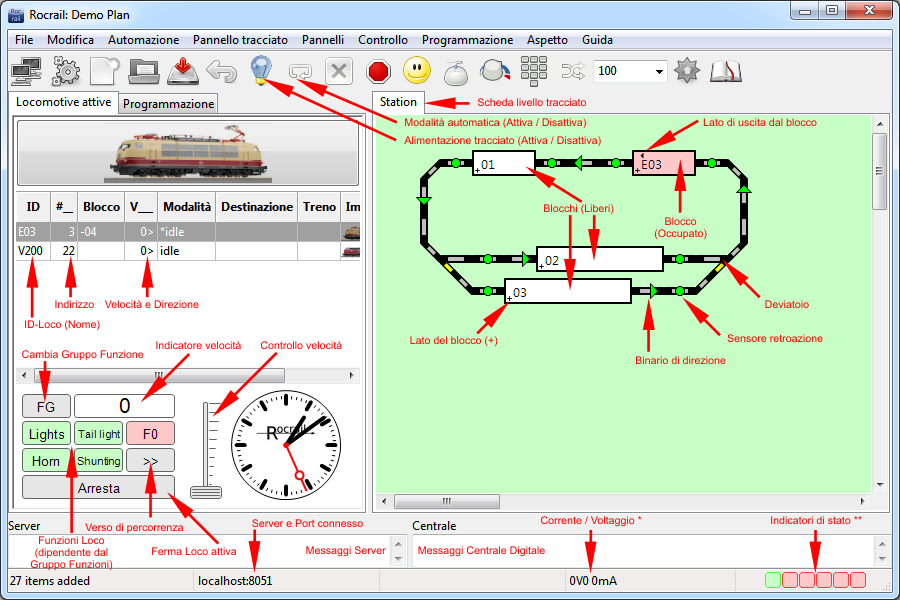Click the save plan download icon
Screen dimensions: 900x600
182,71
